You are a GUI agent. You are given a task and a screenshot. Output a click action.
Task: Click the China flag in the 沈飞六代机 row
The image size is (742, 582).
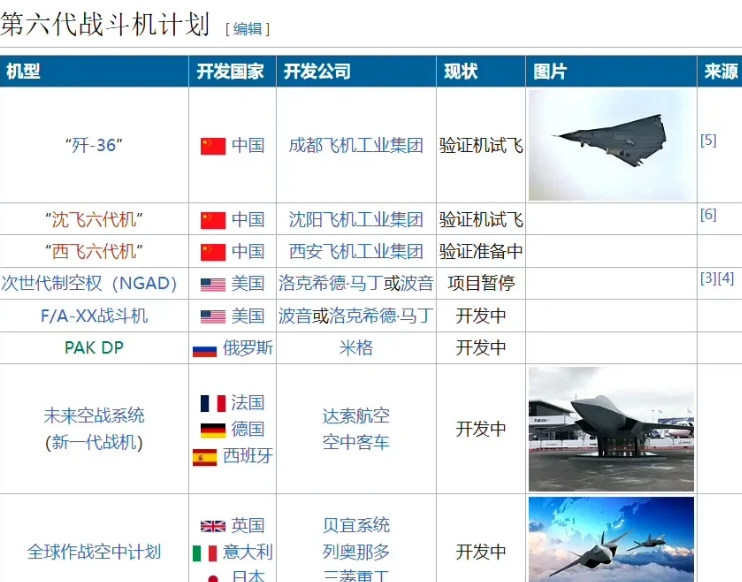tap(213, 220)
